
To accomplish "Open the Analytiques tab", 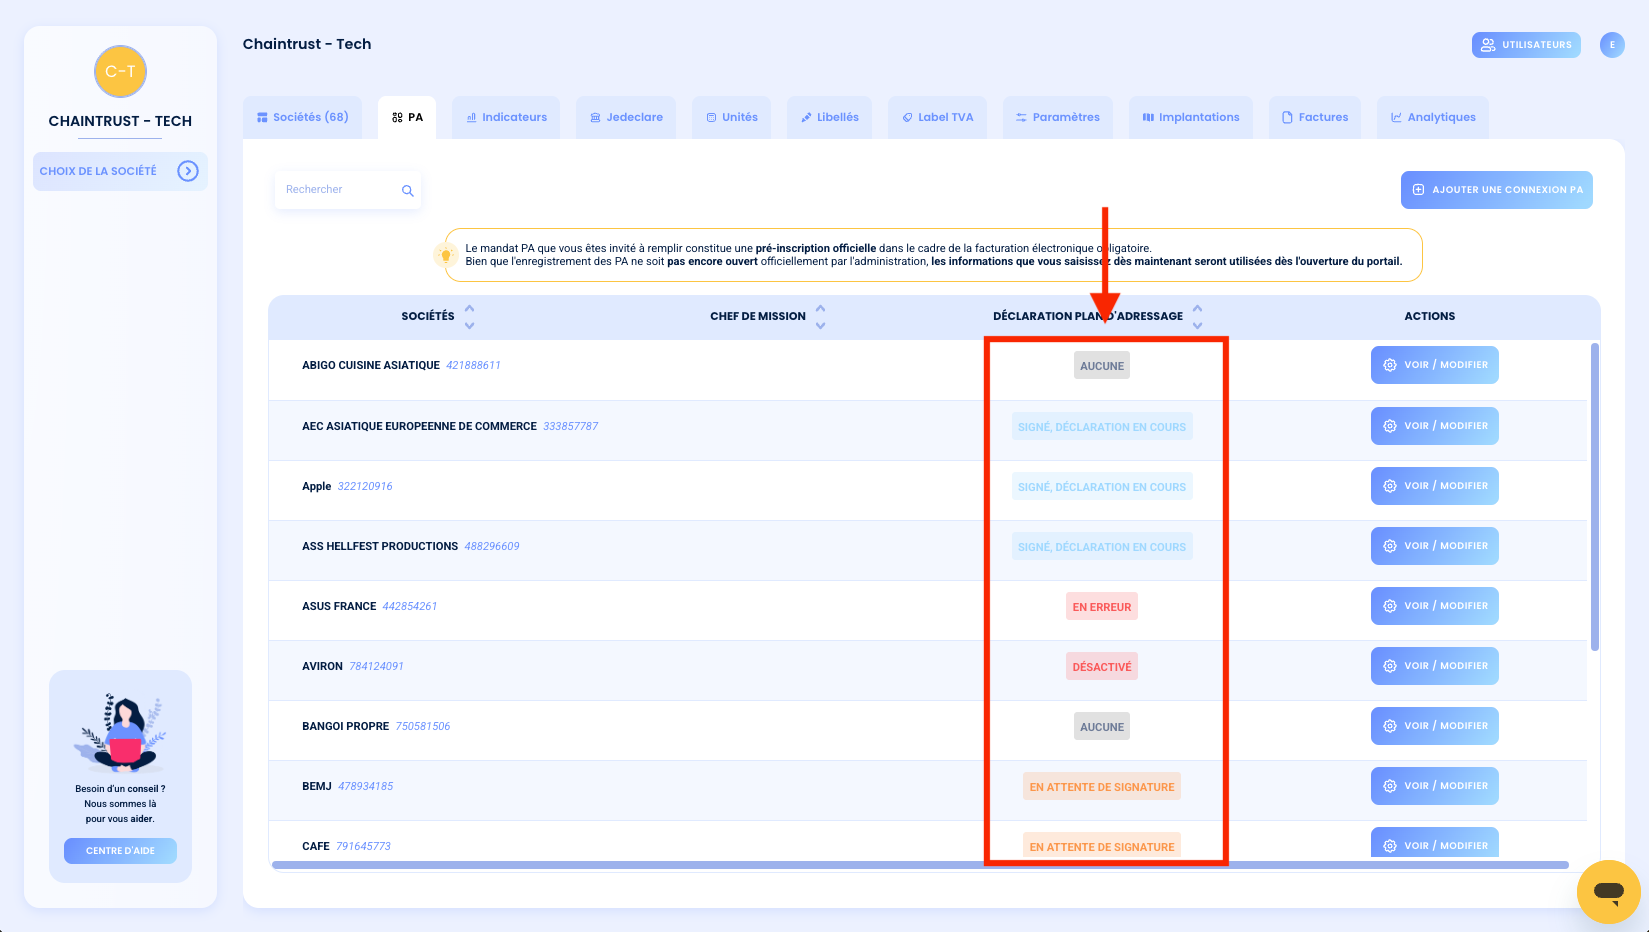I will [1433, 117].
